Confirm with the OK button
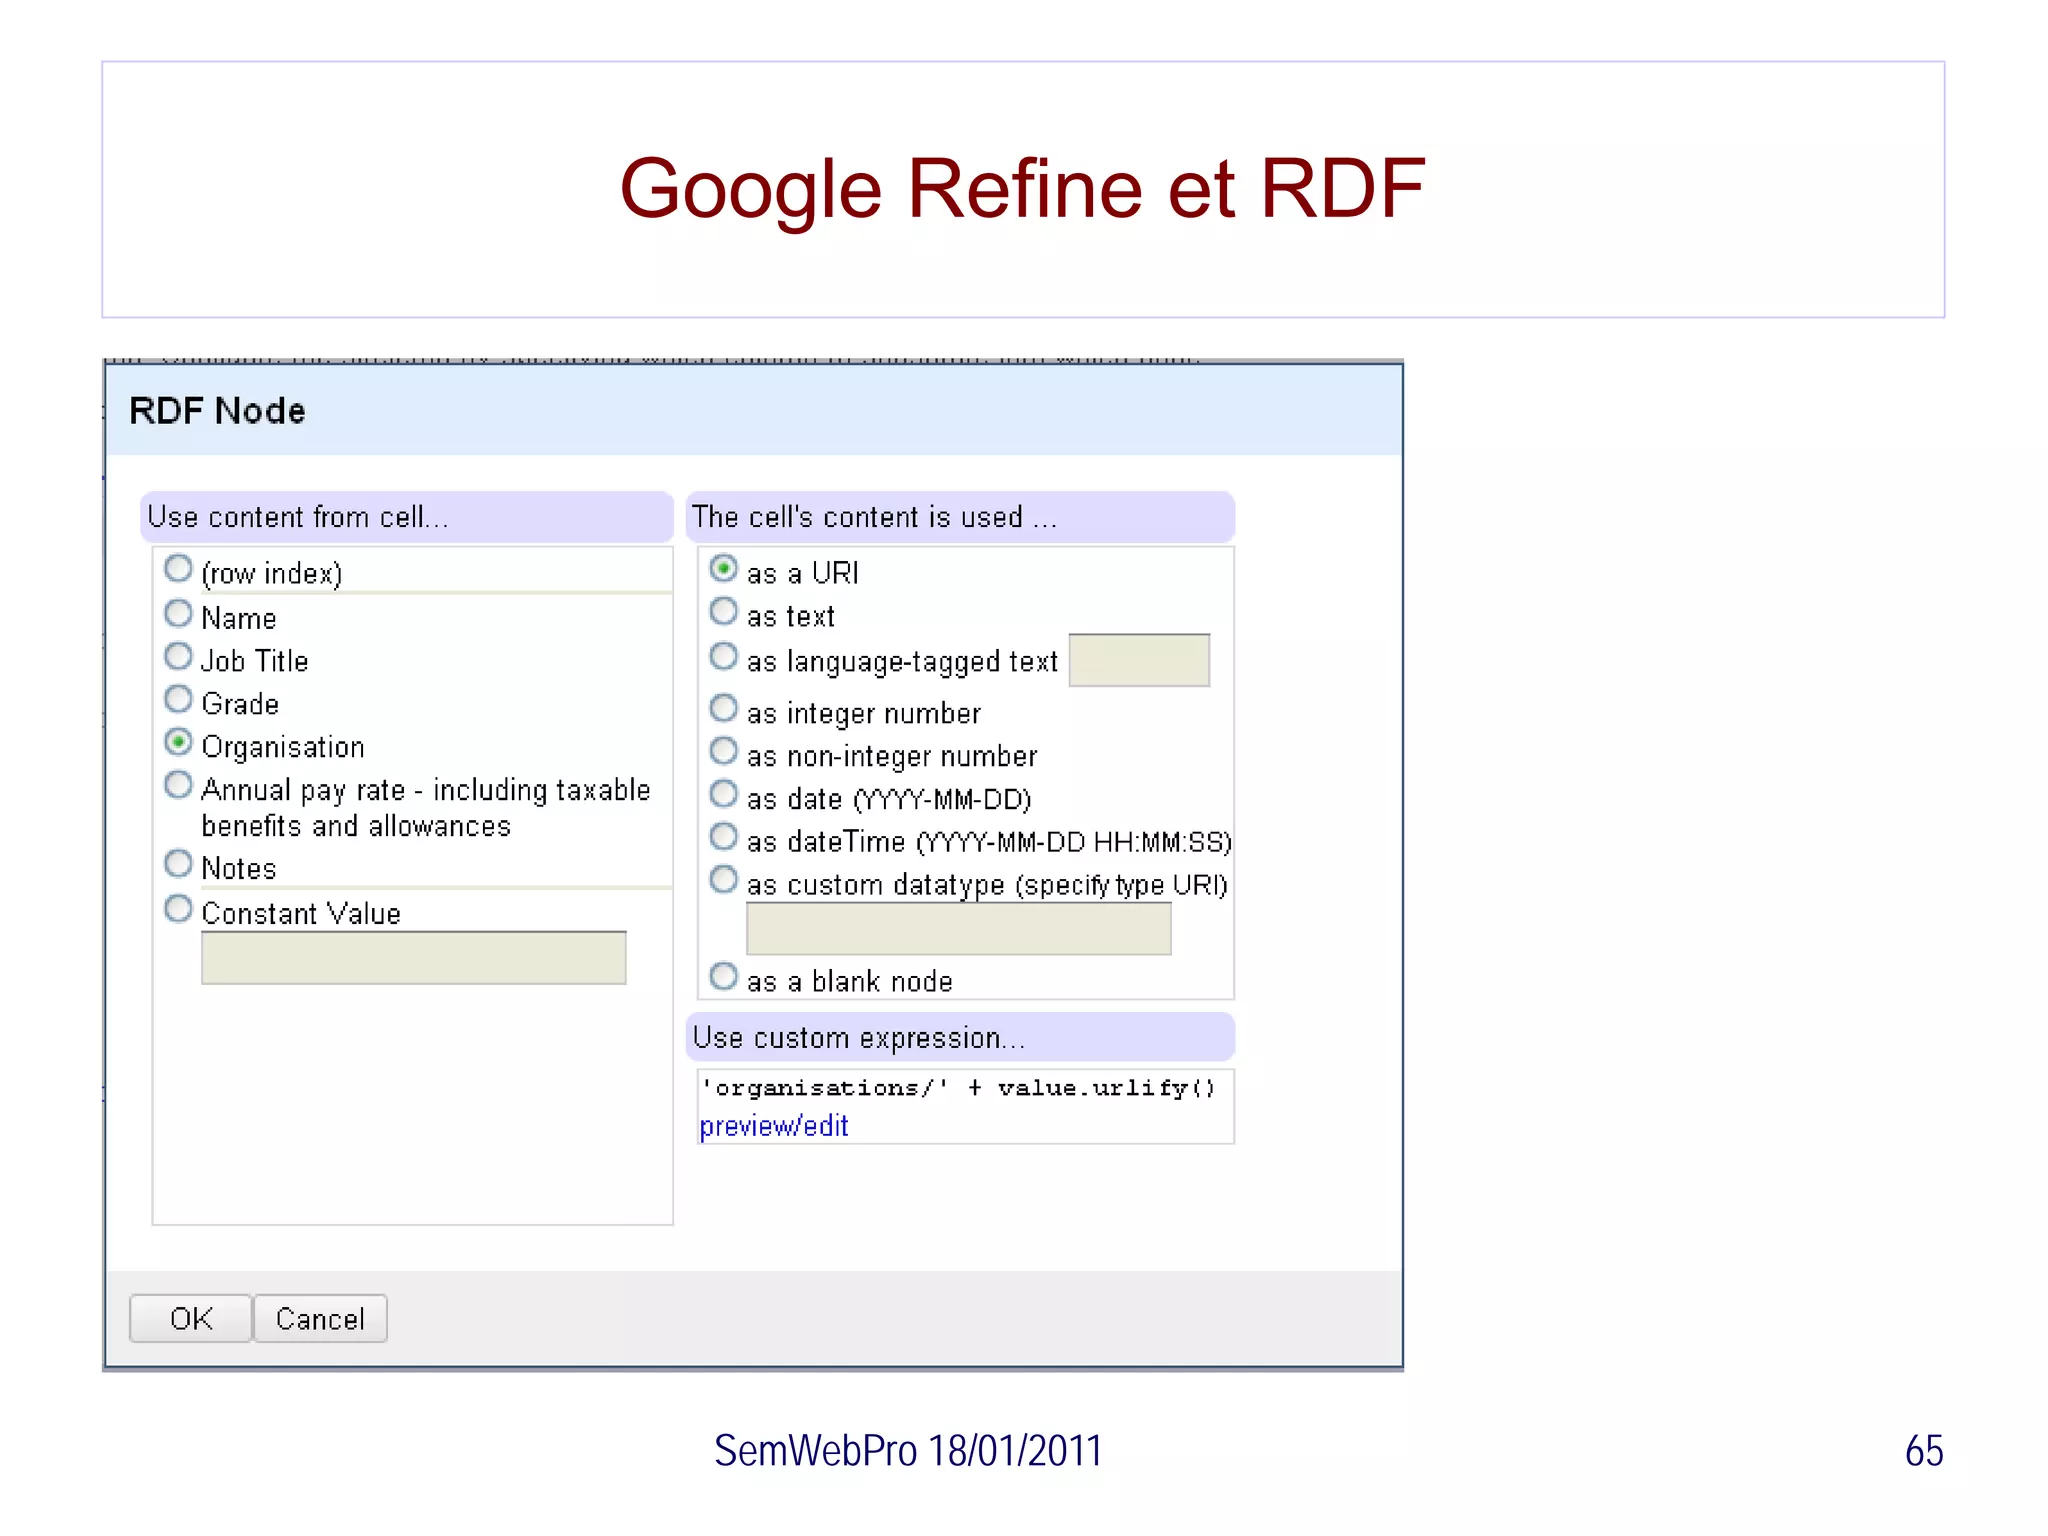The image size is (2048, 1536). coord(190,1319)
